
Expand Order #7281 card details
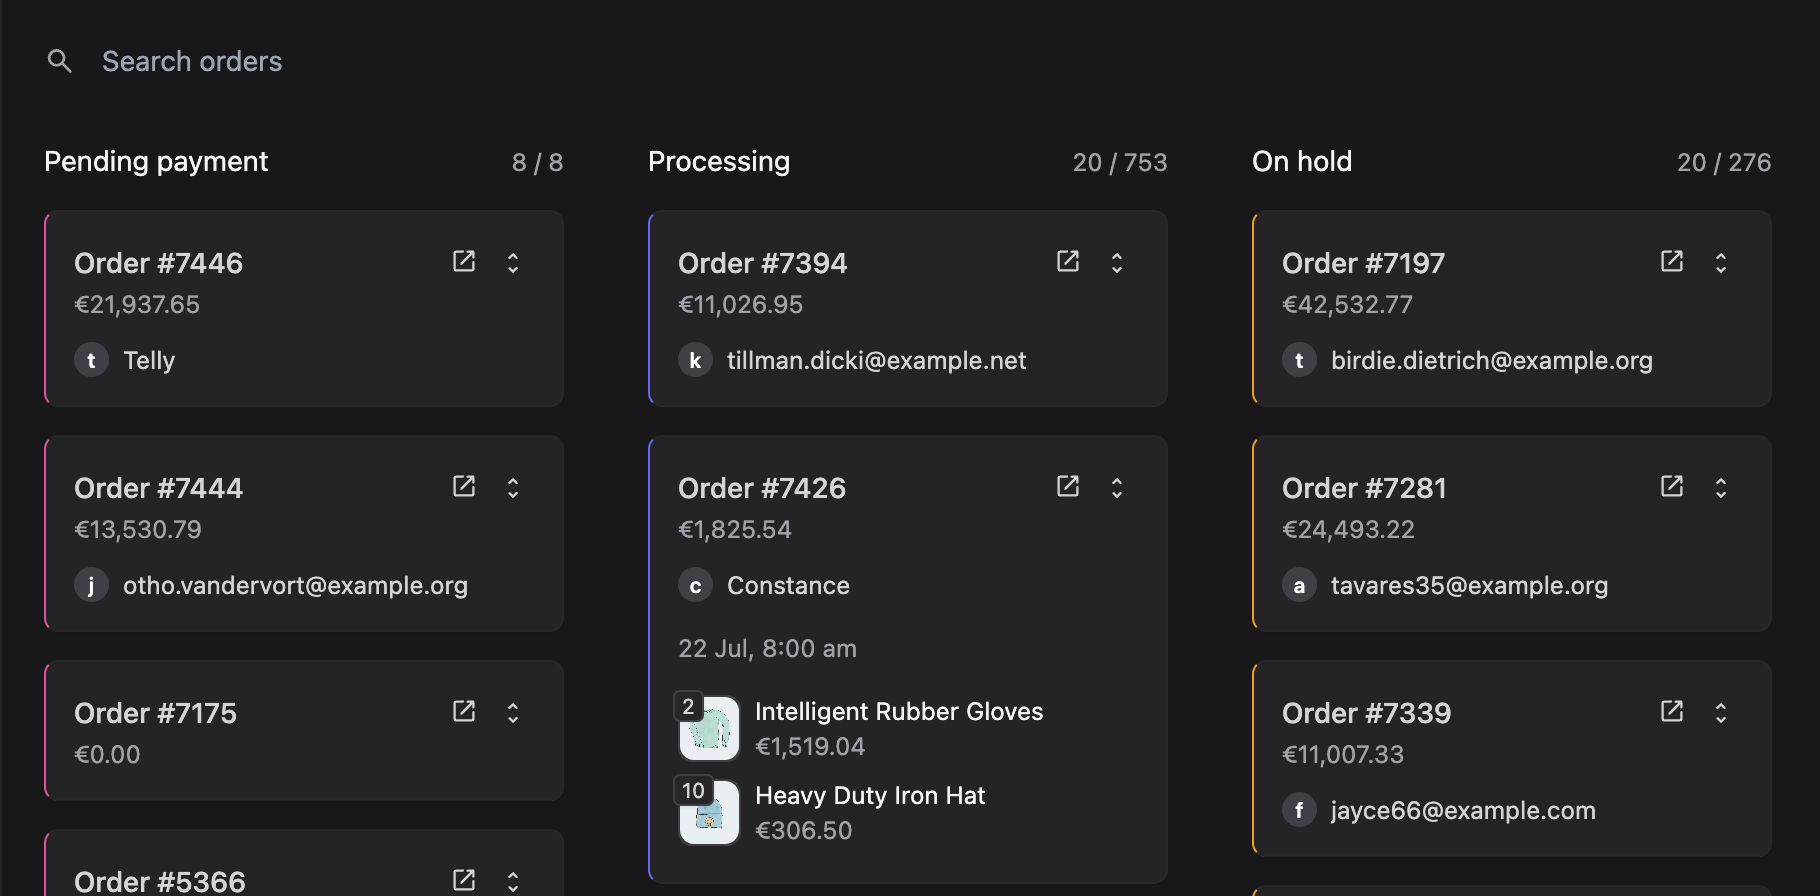click(x=1721, y=487)
